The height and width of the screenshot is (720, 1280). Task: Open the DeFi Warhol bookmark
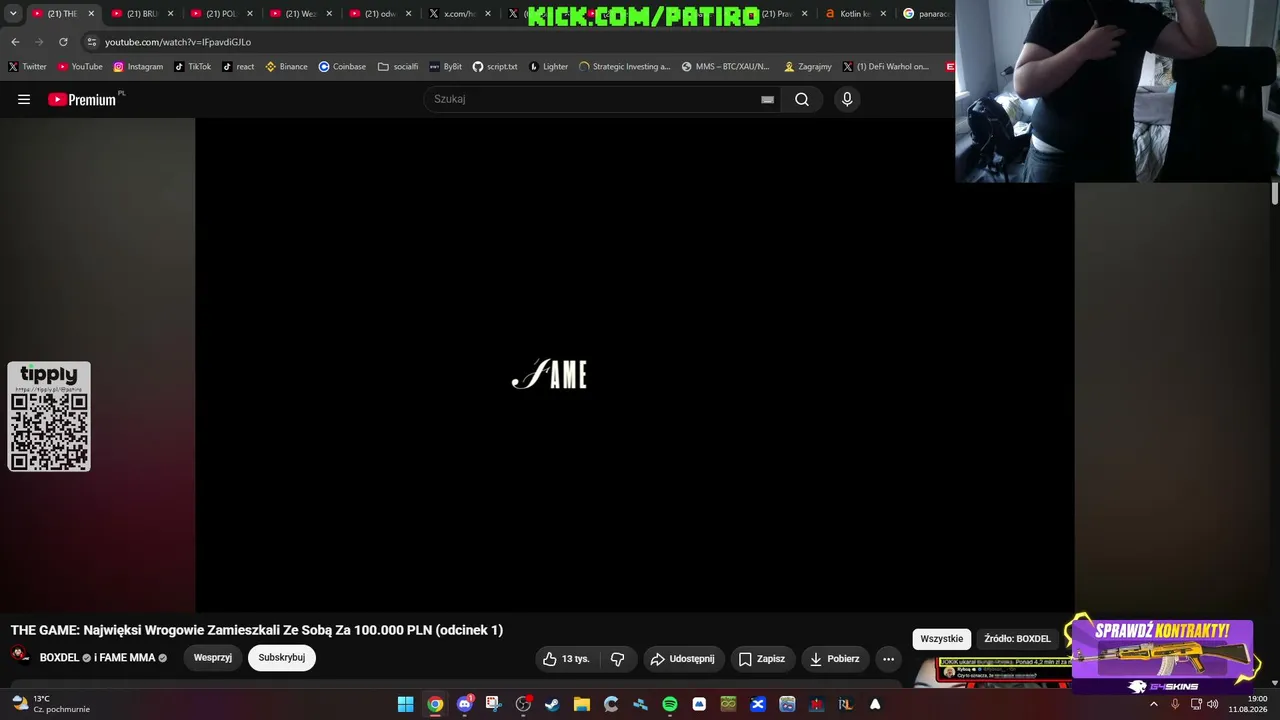(886, 67)
